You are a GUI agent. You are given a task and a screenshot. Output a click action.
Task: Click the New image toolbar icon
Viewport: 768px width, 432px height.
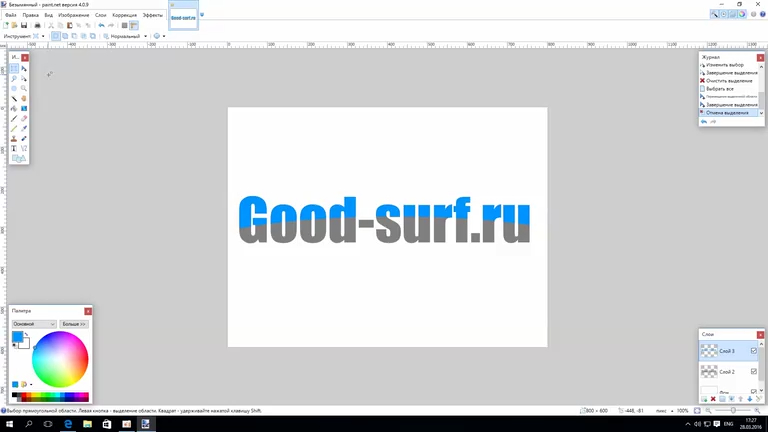point(5,25)
